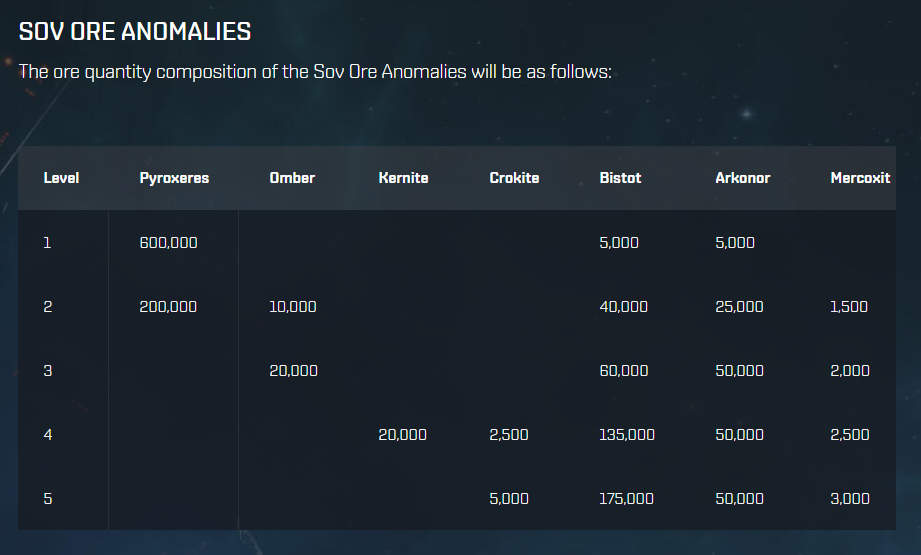Select the Pyroxeres column header
Screen dimensions: 921x555
coord(174,178)
